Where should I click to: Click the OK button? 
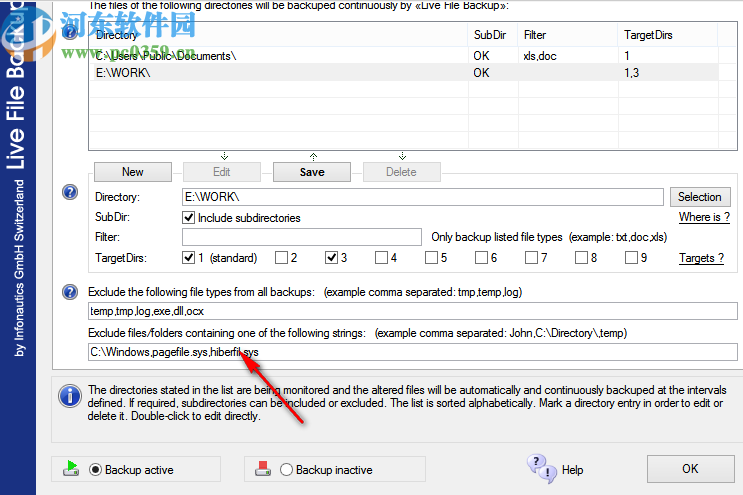coord(690,469)
